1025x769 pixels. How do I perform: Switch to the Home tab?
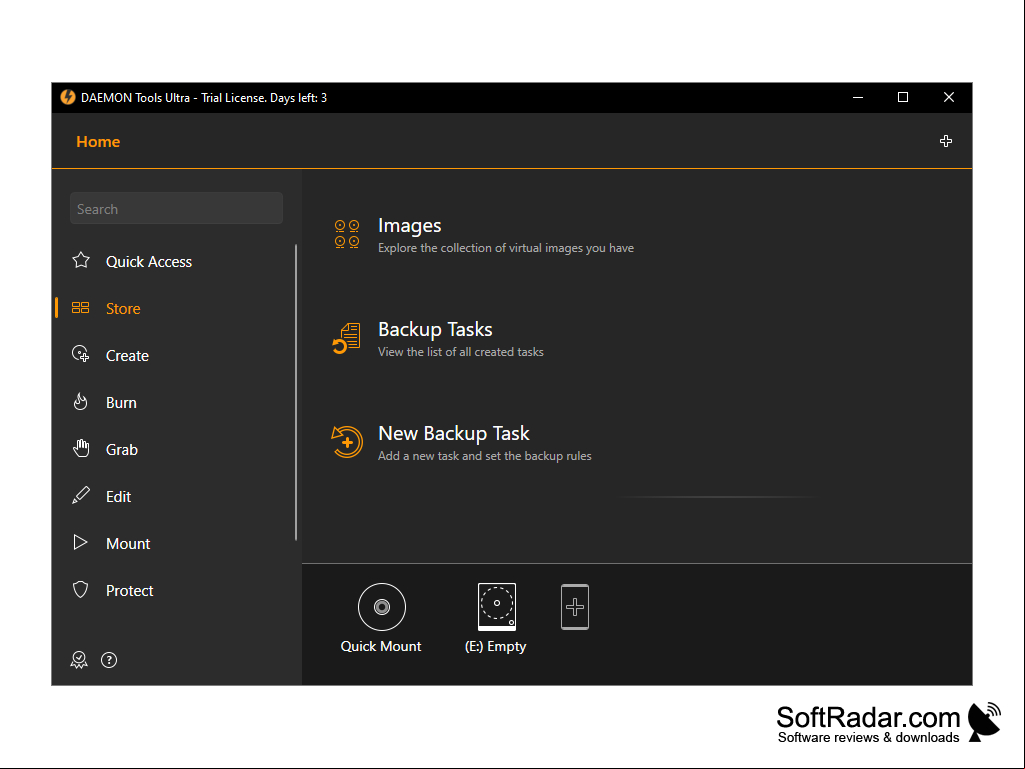[98, 142]
